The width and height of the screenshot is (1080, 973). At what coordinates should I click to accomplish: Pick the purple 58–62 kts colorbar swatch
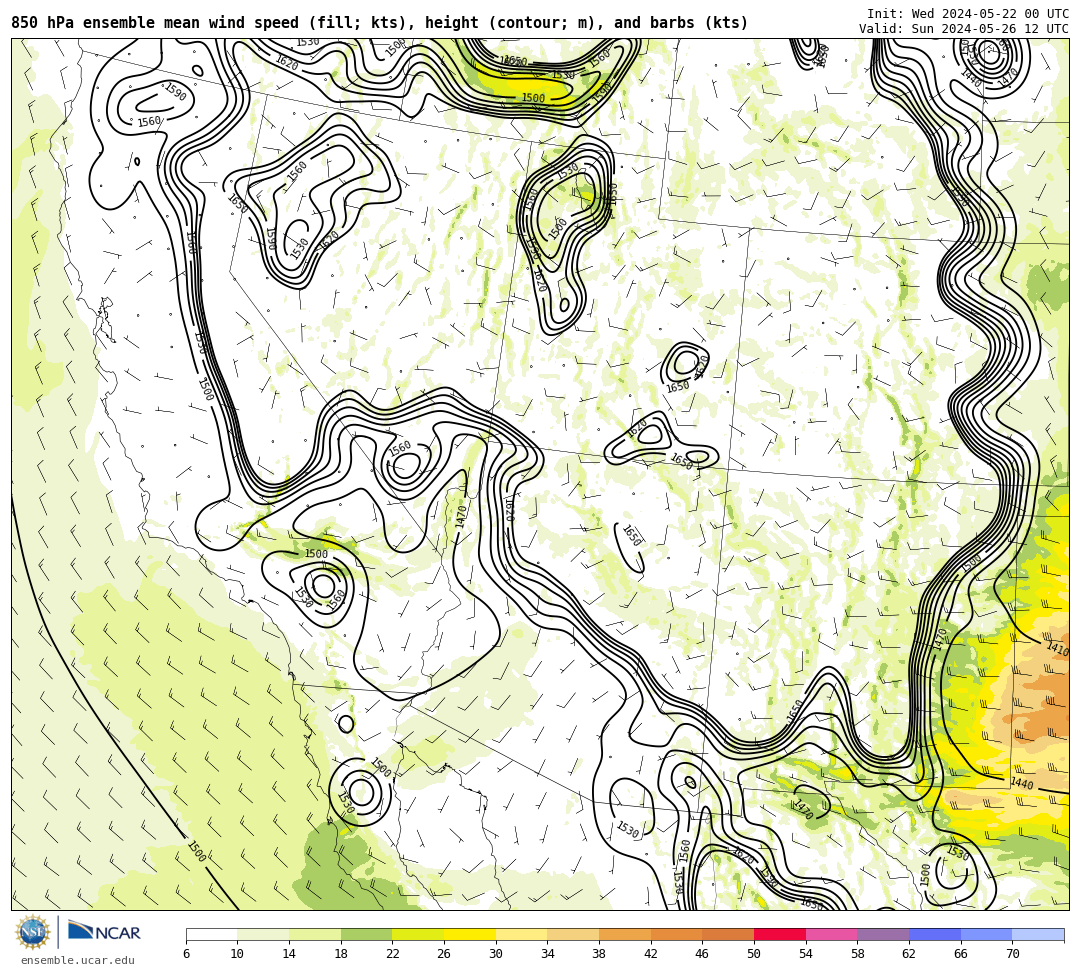pos(883,934)
